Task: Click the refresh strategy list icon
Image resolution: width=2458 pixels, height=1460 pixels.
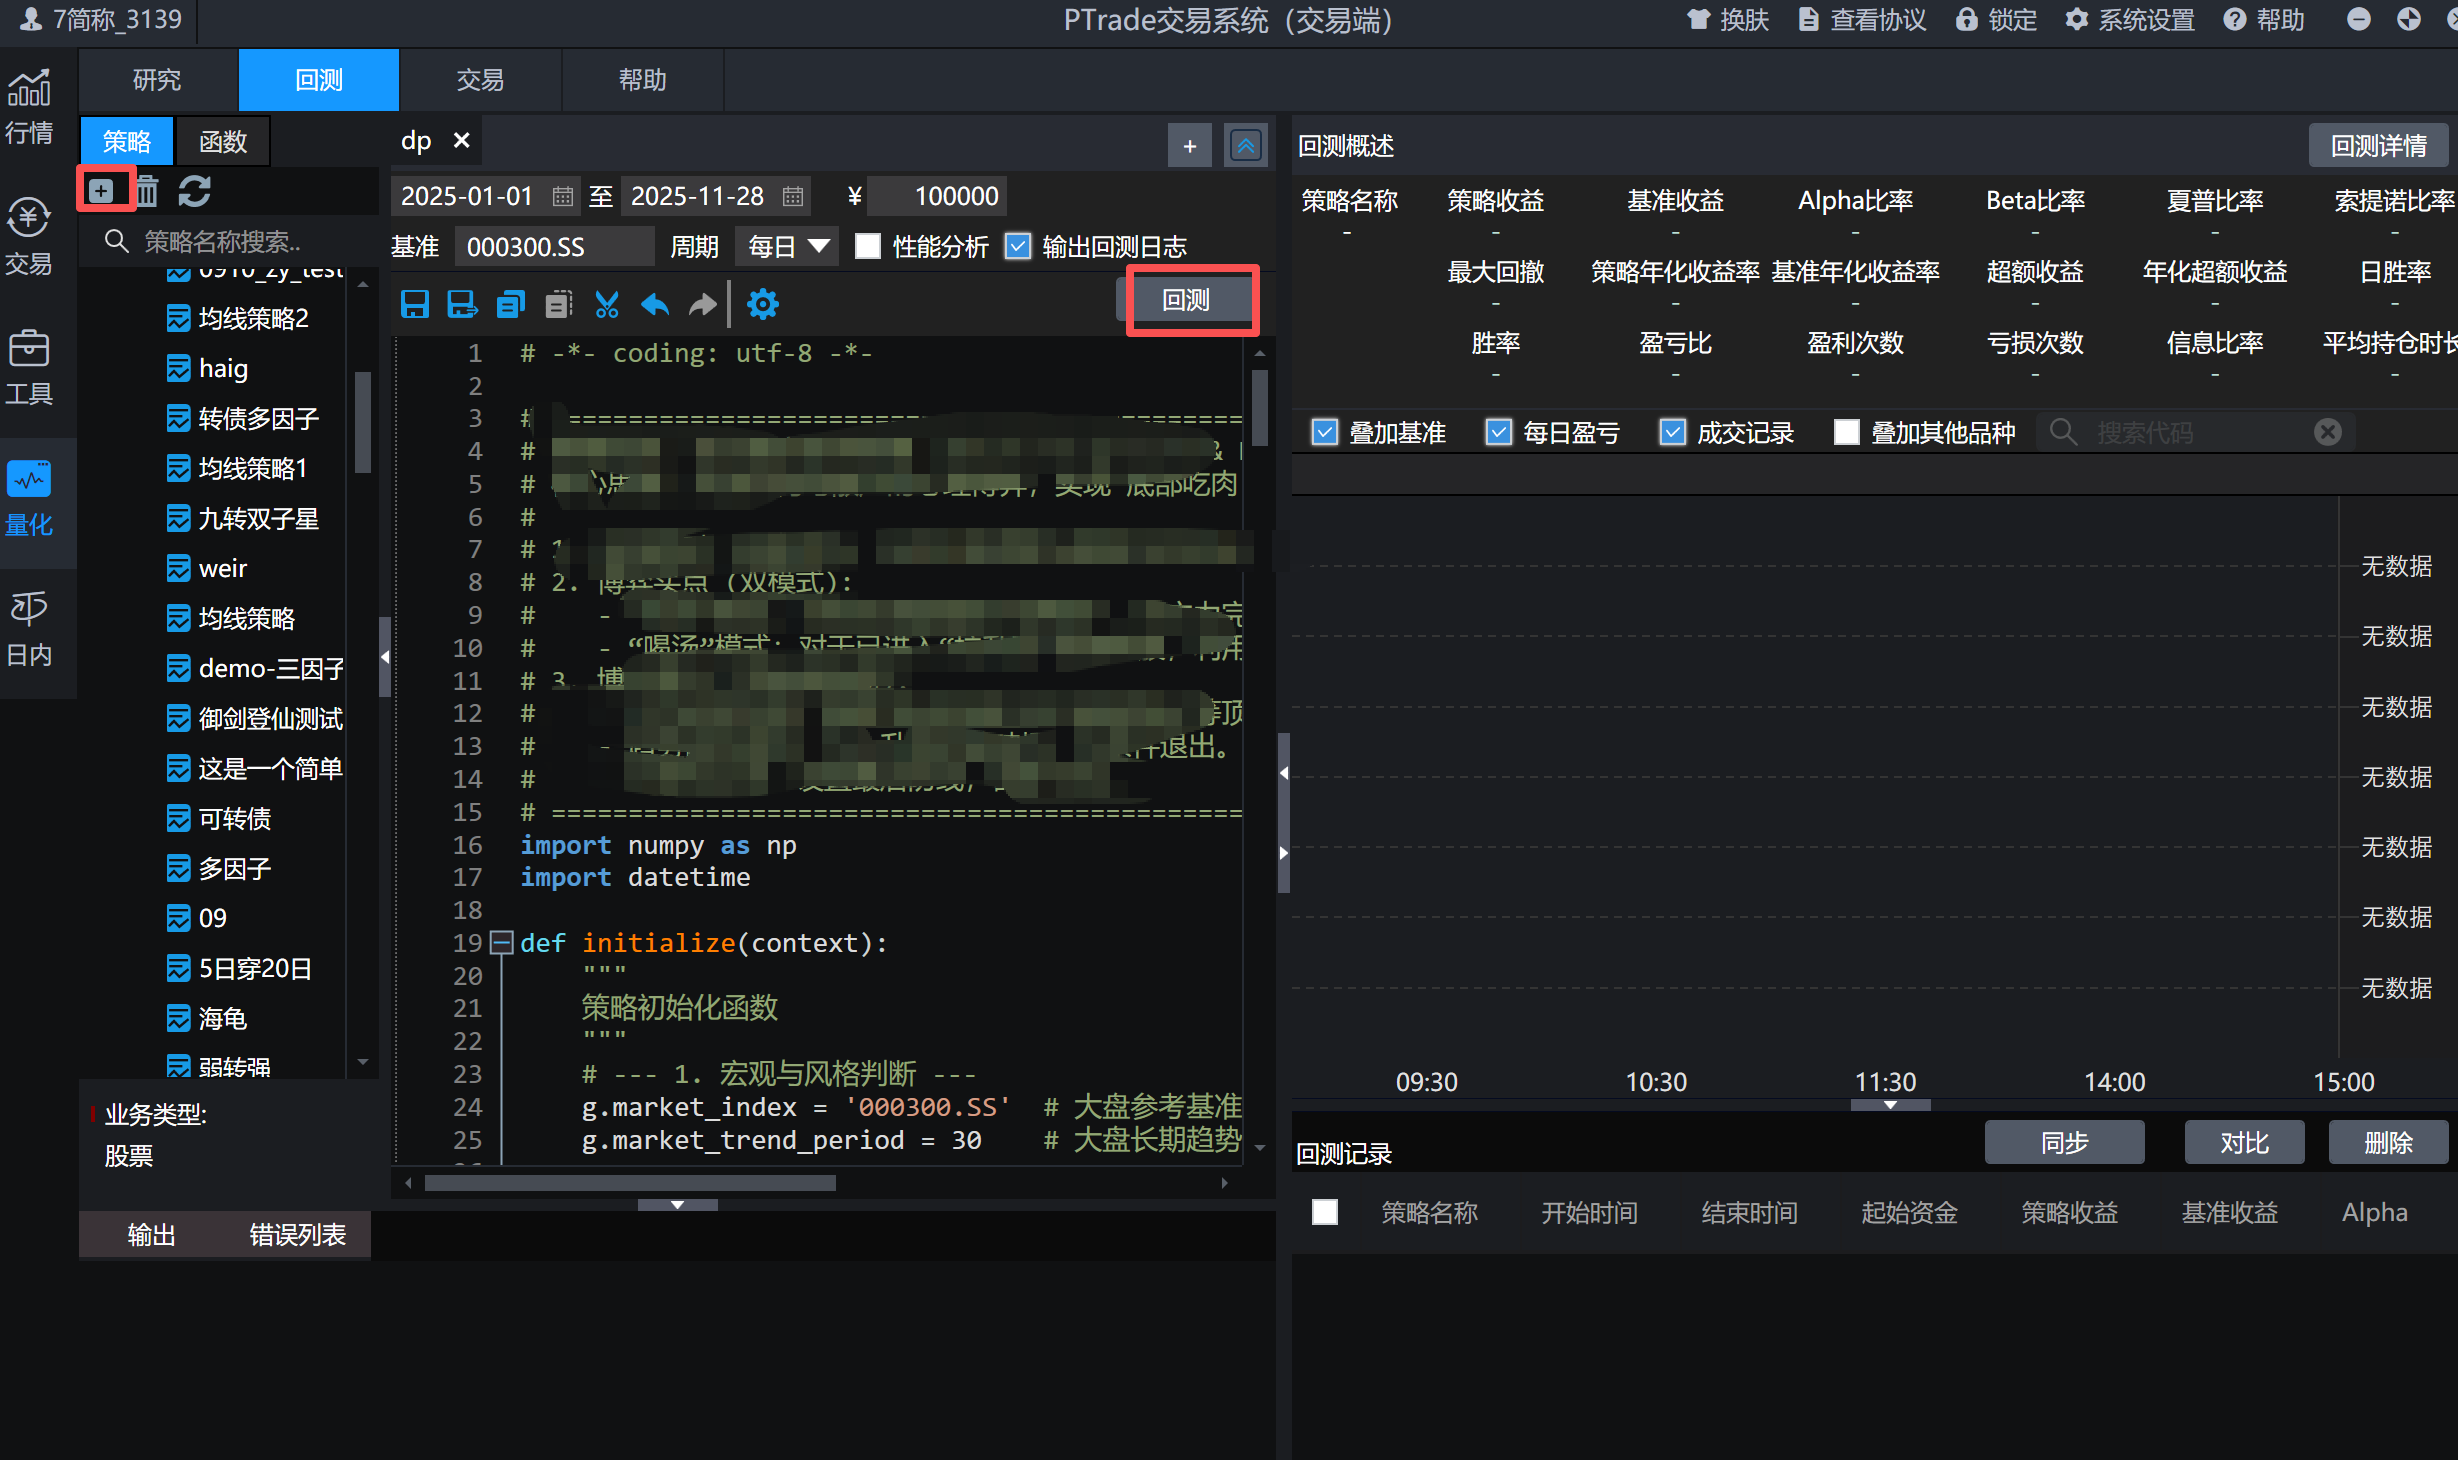Action: coord(194,190)
